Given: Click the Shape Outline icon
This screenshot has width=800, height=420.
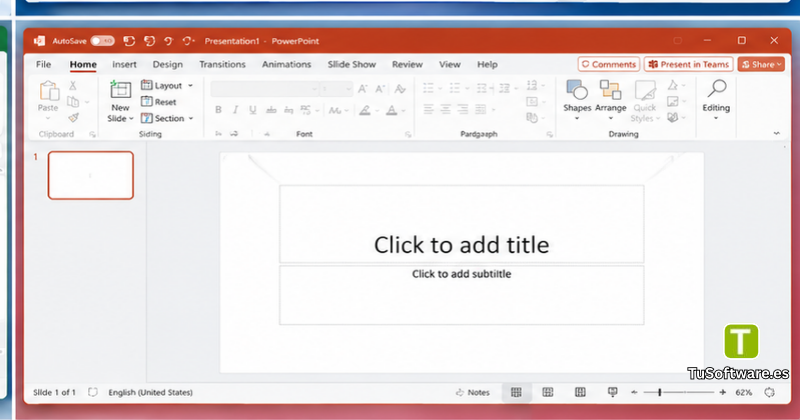Looking at the screenshot, I should pos(673,102).
